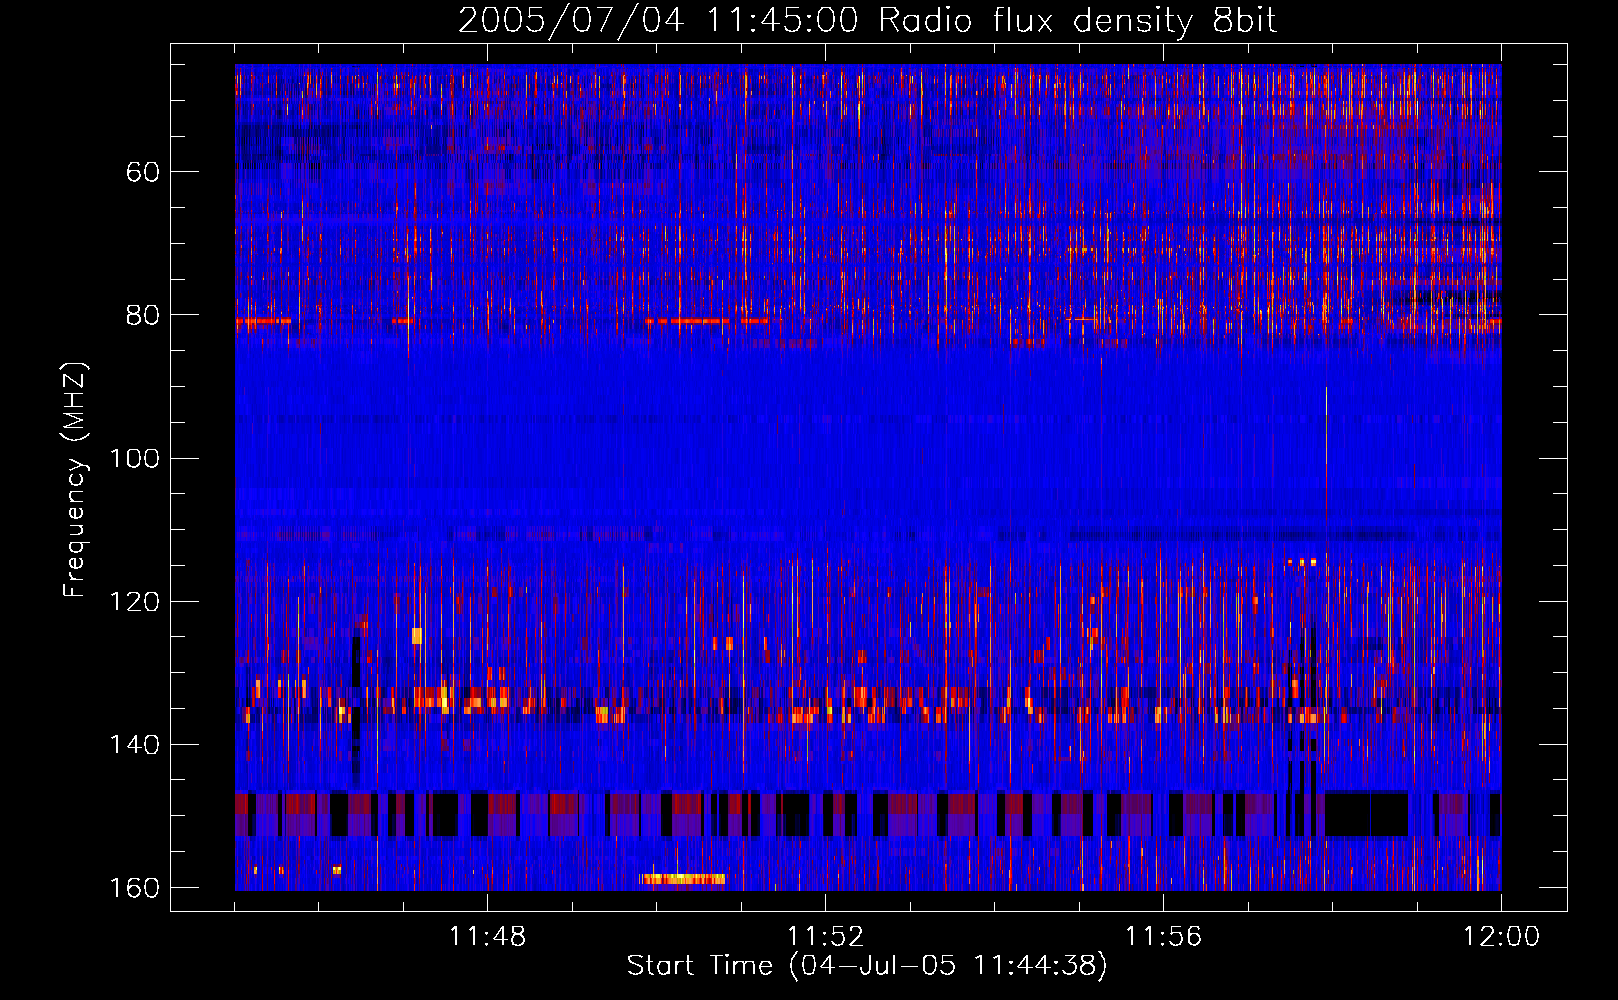
Task: Click the 11:48 time tick label
Action: (487, 937)
